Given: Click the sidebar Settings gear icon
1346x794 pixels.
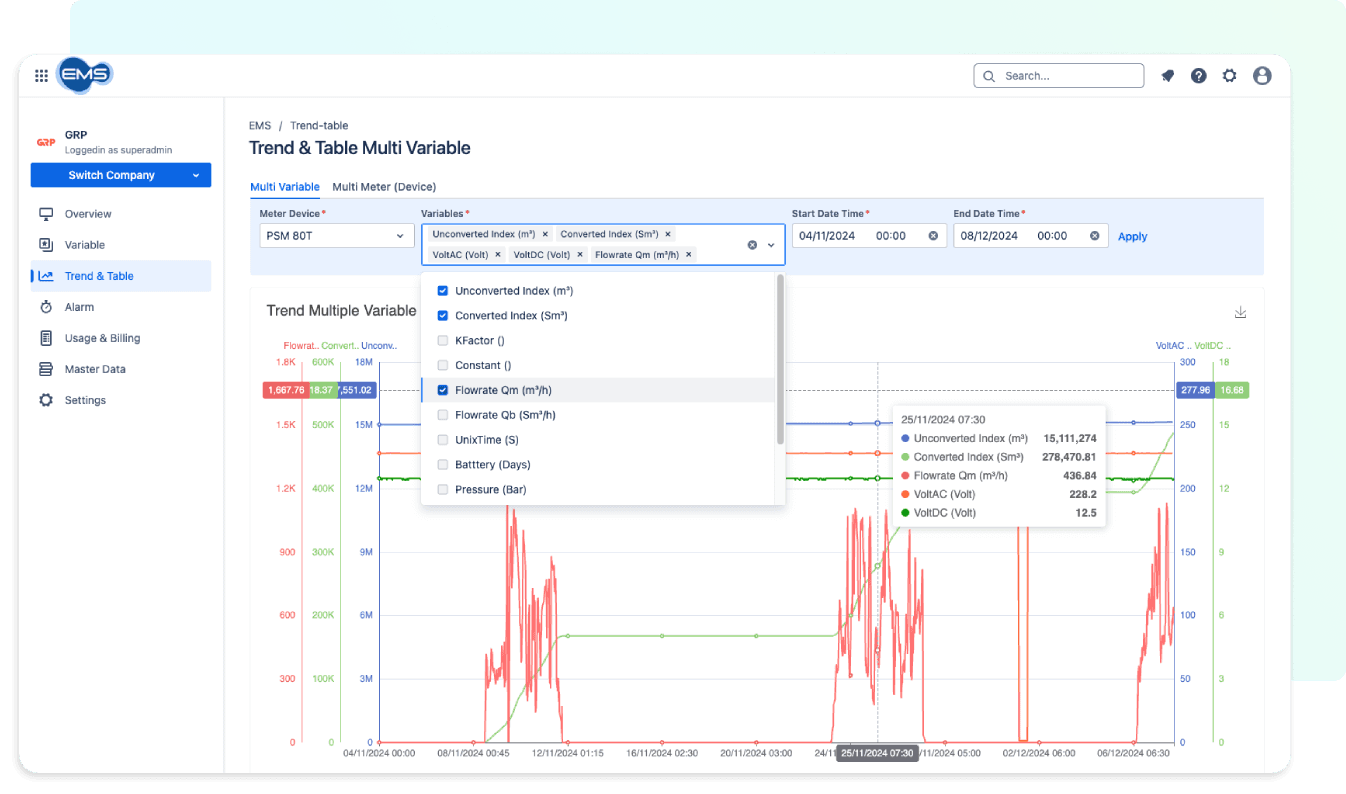Looking at the screenshot, I should [46, 400].
